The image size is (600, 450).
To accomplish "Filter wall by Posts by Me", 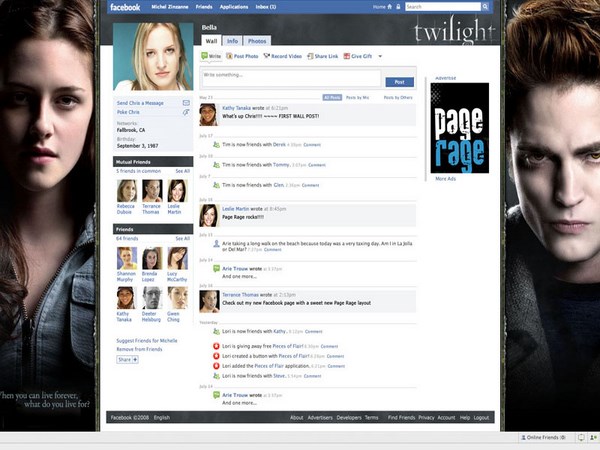I will click(357, 98).
